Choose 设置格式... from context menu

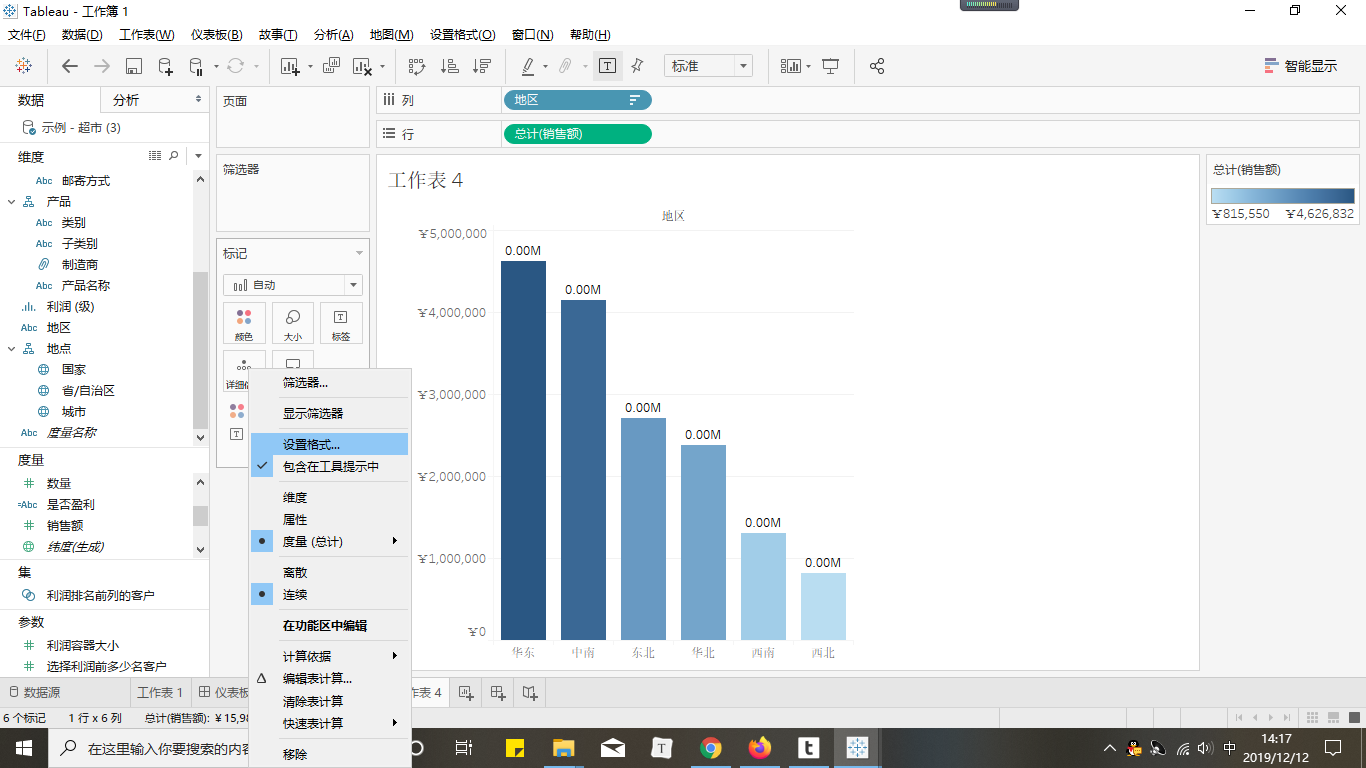[311, 444]
